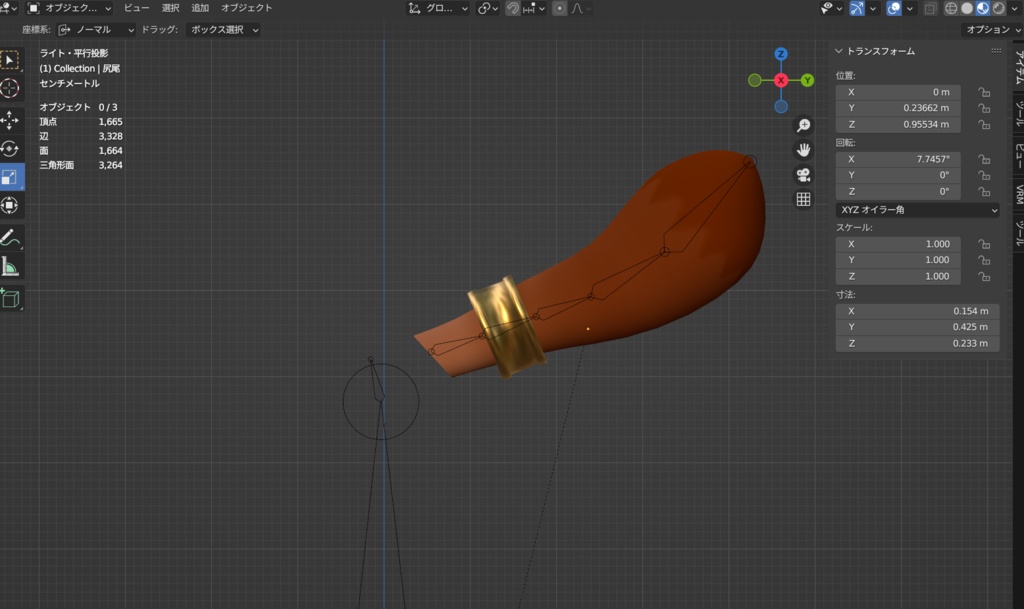Viewport: 1024px width, 609px height.
Task: Toggle the camera view icon
Action: pyautogui.click(x=803, y=175)
